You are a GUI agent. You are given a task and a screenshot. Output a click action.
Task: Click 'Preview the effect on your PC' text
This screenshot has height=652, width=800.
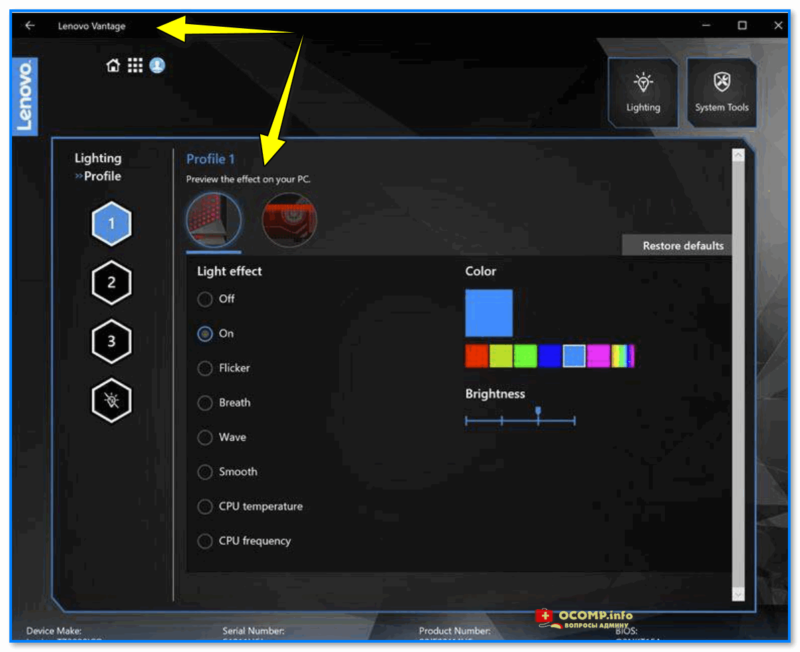coord(248,179)
